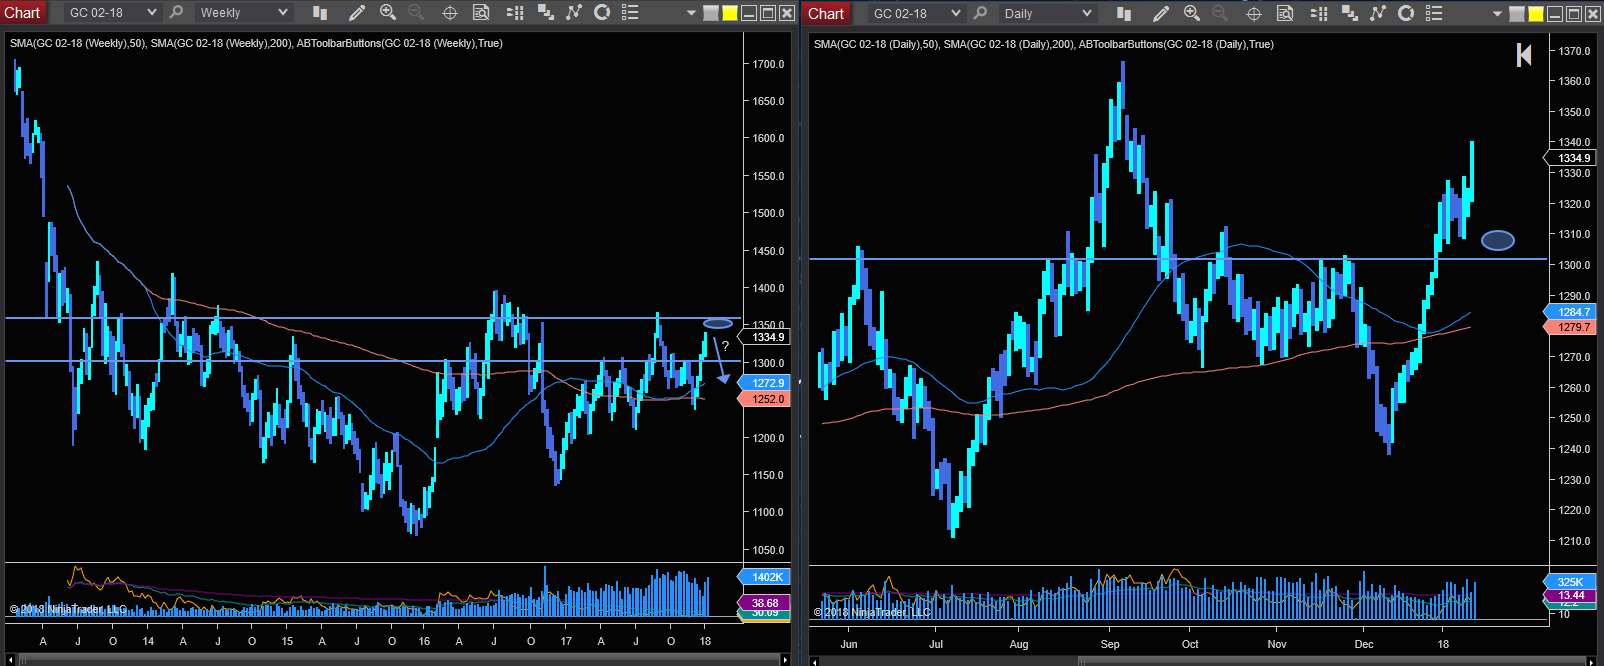Open Strategies in Weekly chart toolbar
The width and height of the screenshot is (1604, 666).
(x=602, y=13)
